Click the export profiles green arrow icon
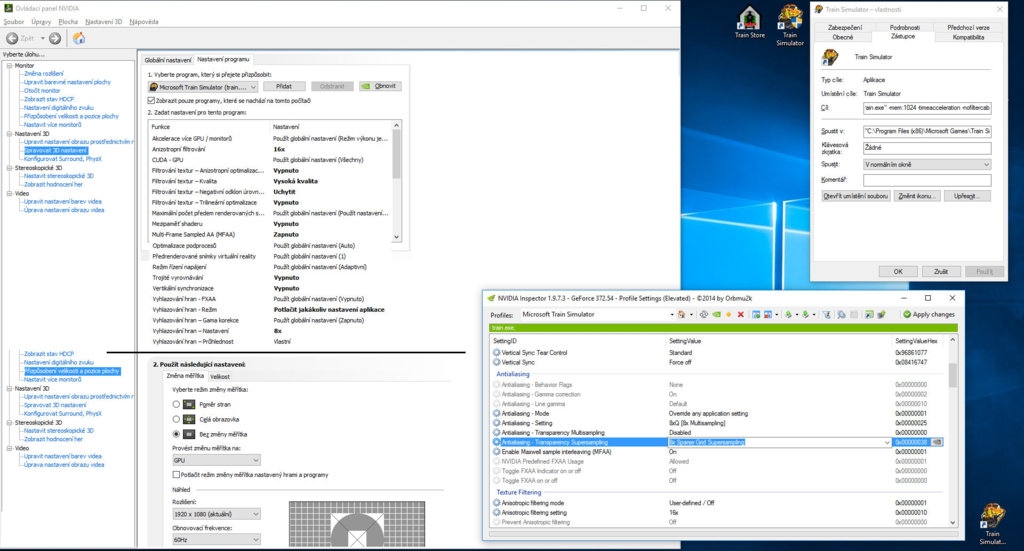This screenshot has height=551, width=1024. coord(788,315)
